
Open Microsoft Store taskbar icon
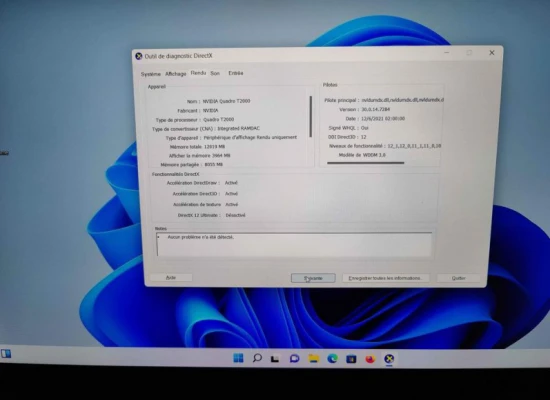[x=351, y=359]
